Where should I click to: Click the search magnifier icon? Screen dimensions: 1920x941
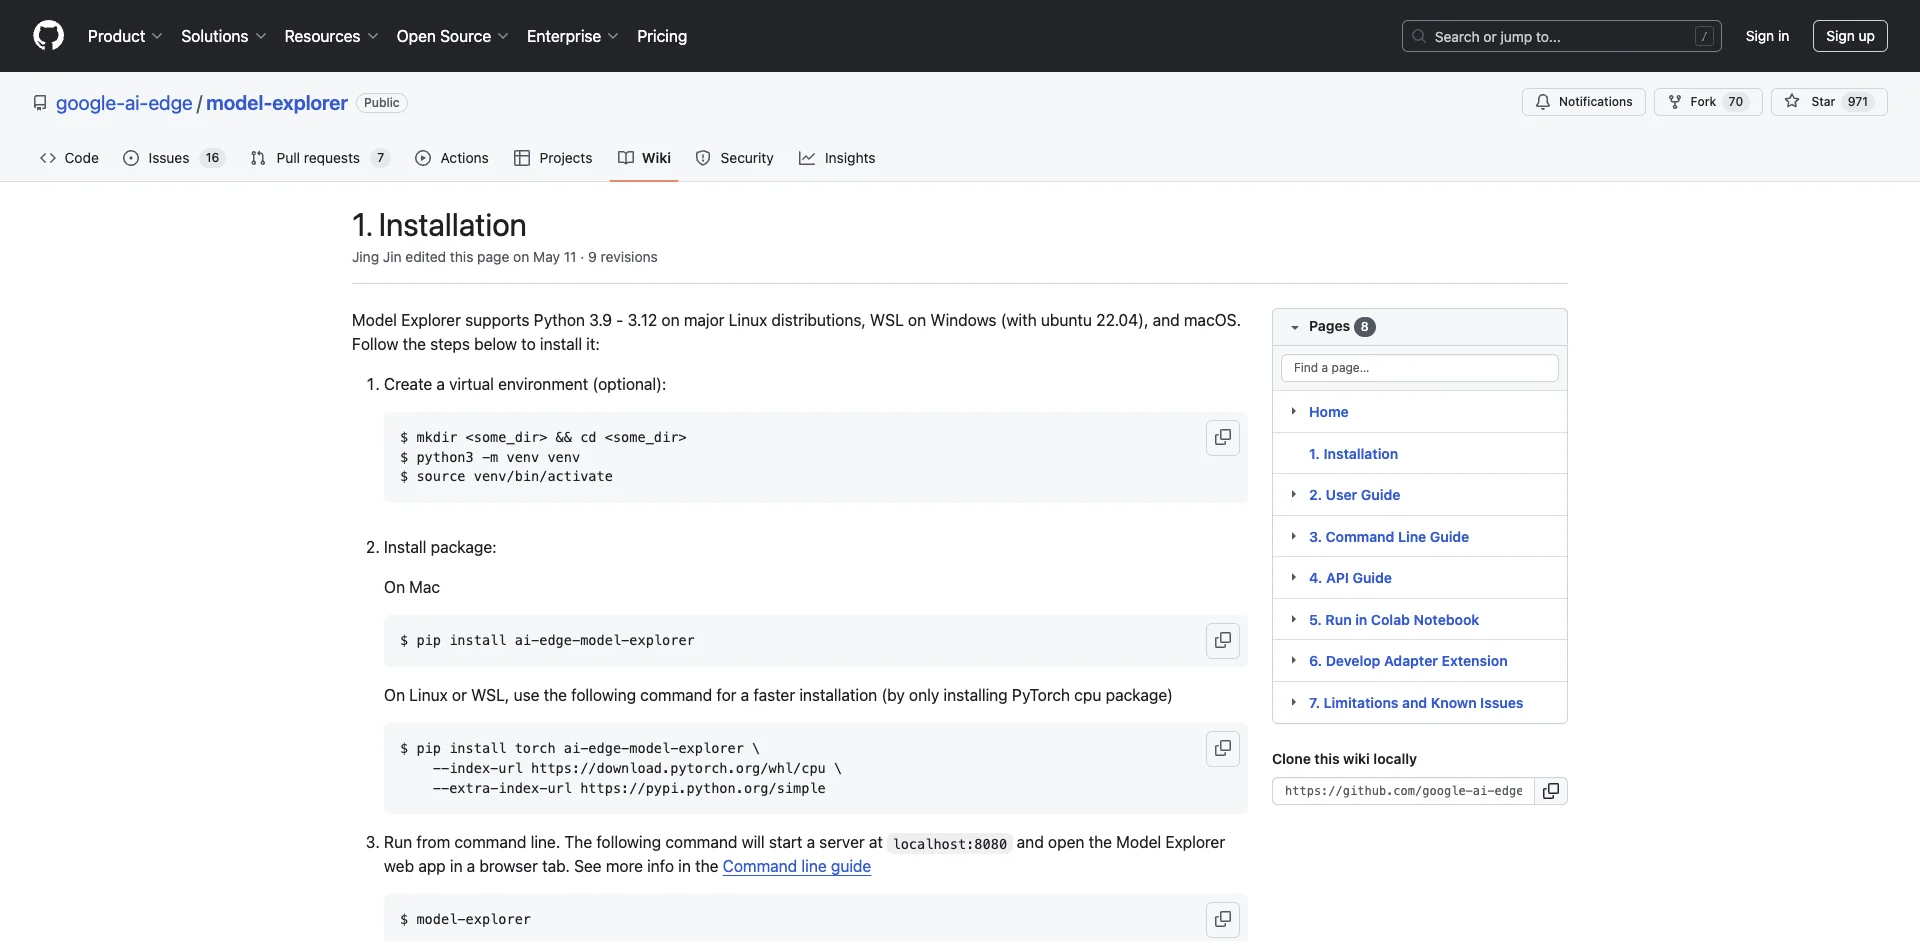tap(1418, 36)
